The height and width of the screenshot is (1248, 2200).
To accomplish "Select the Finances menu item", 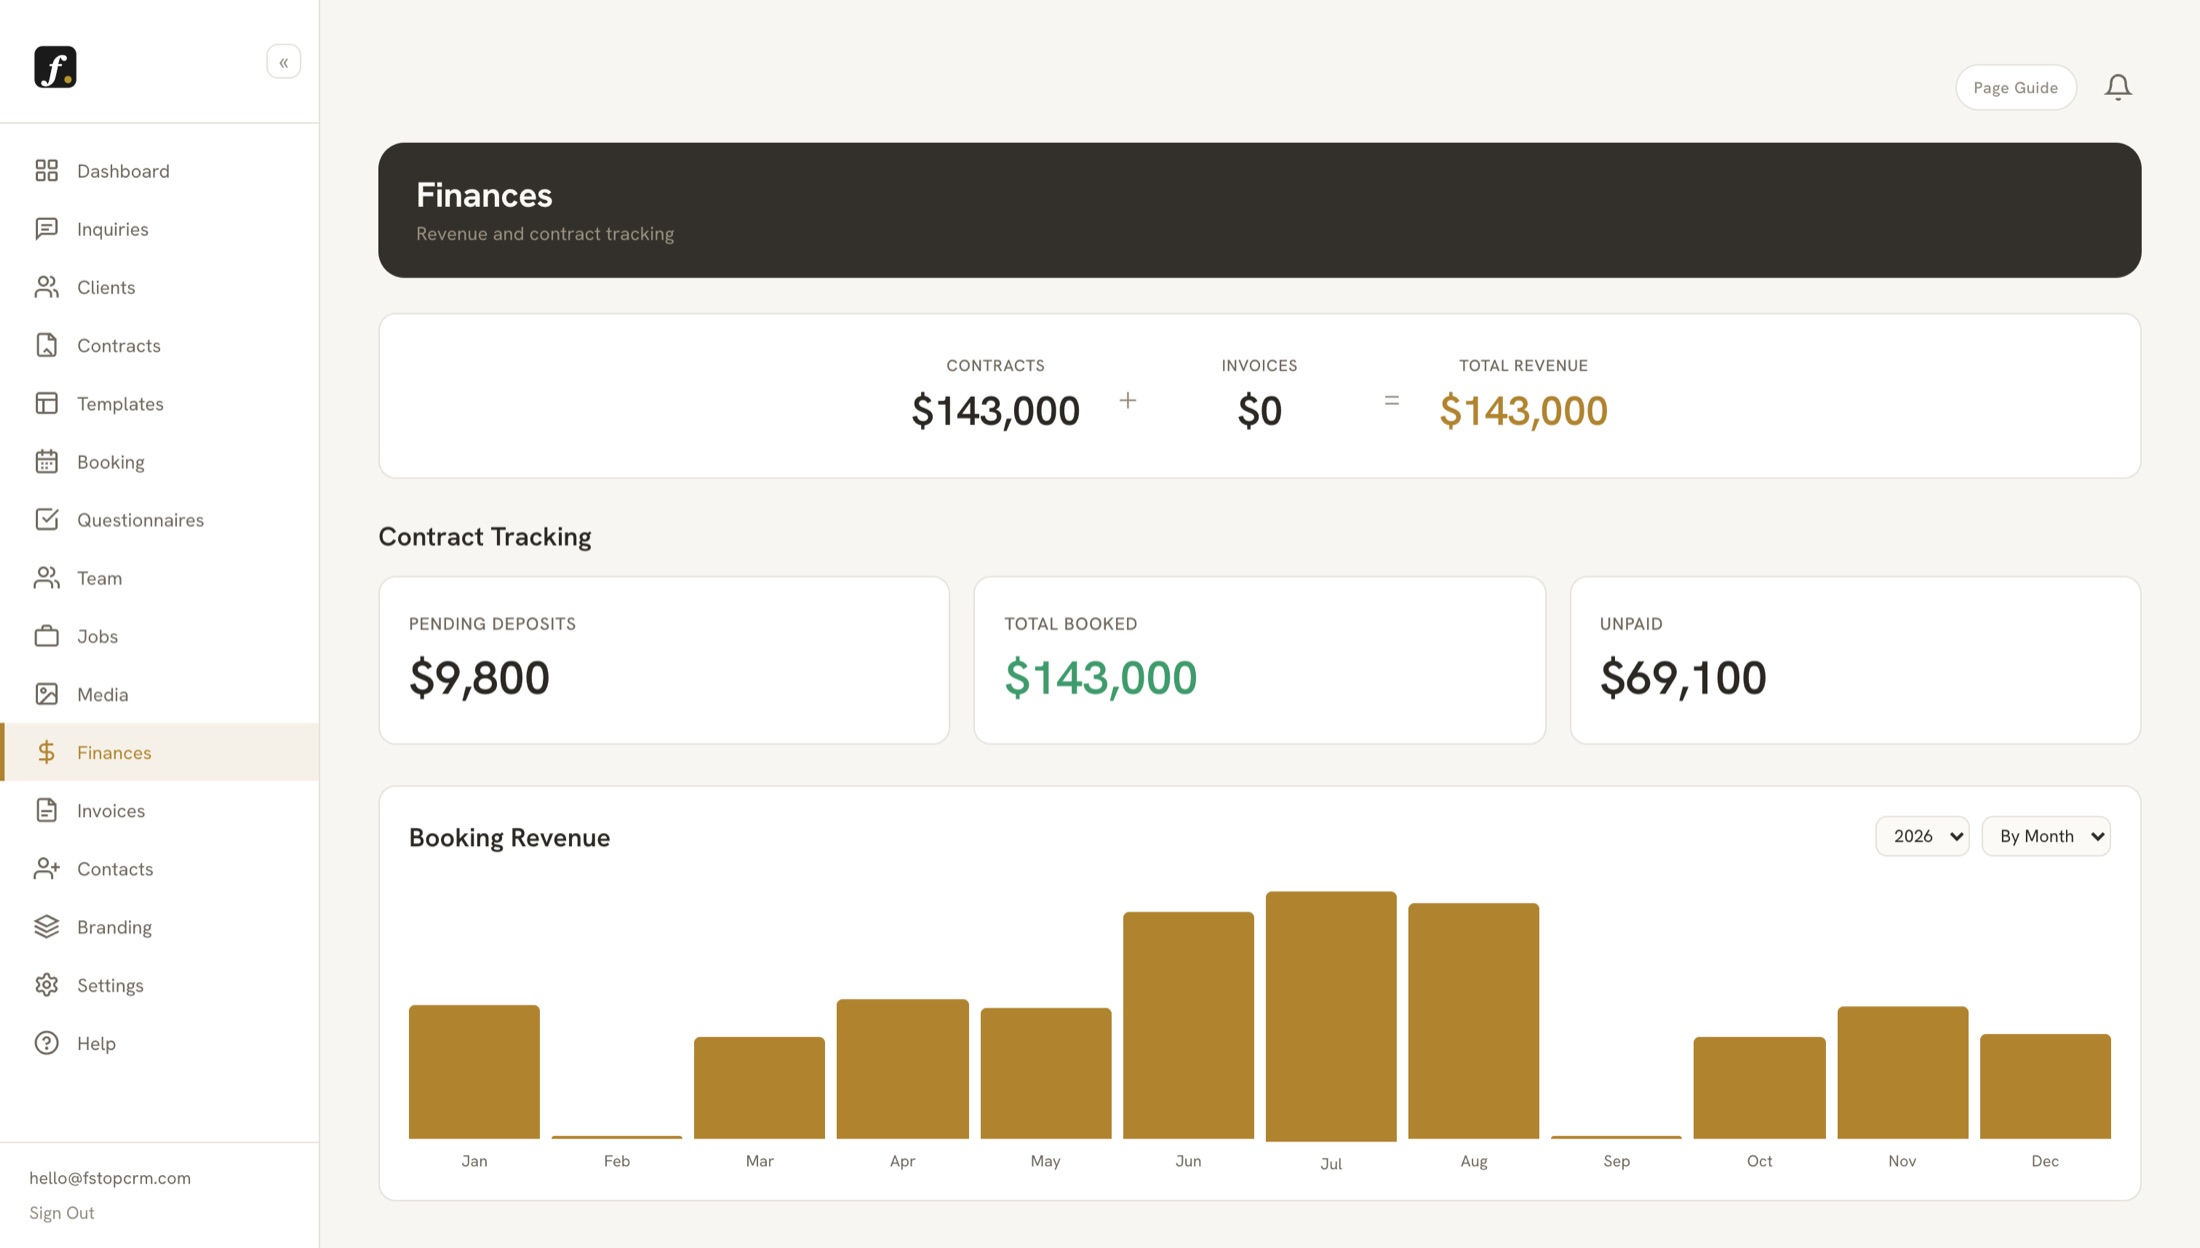I will click(x=160, y=752).
